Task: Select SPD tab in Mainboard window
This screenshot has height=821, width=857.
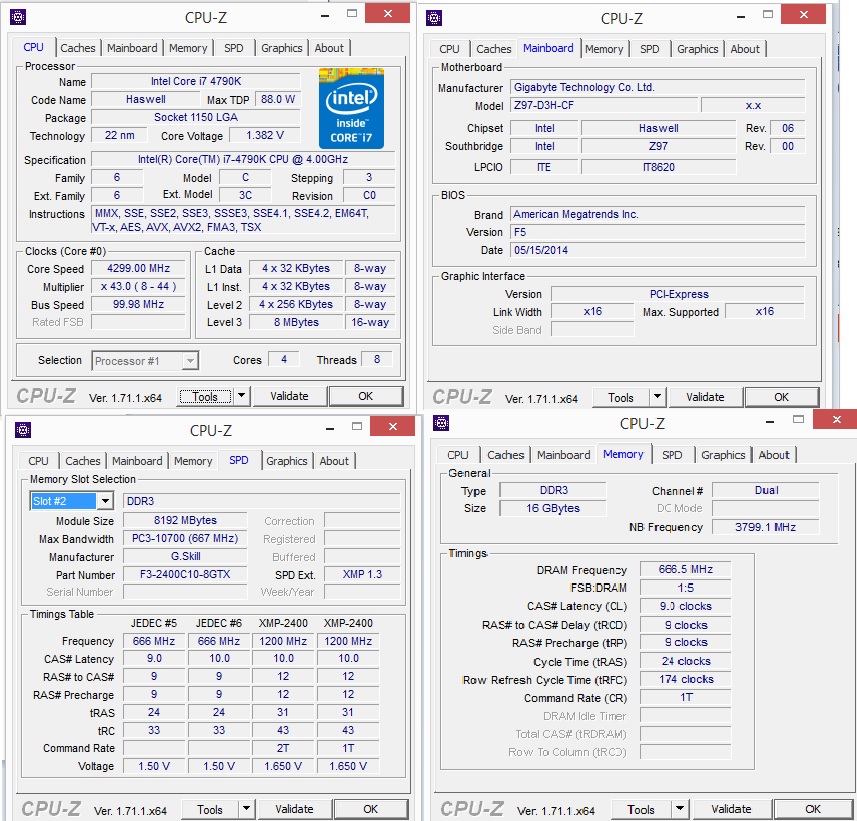Action: click(650, 49)
